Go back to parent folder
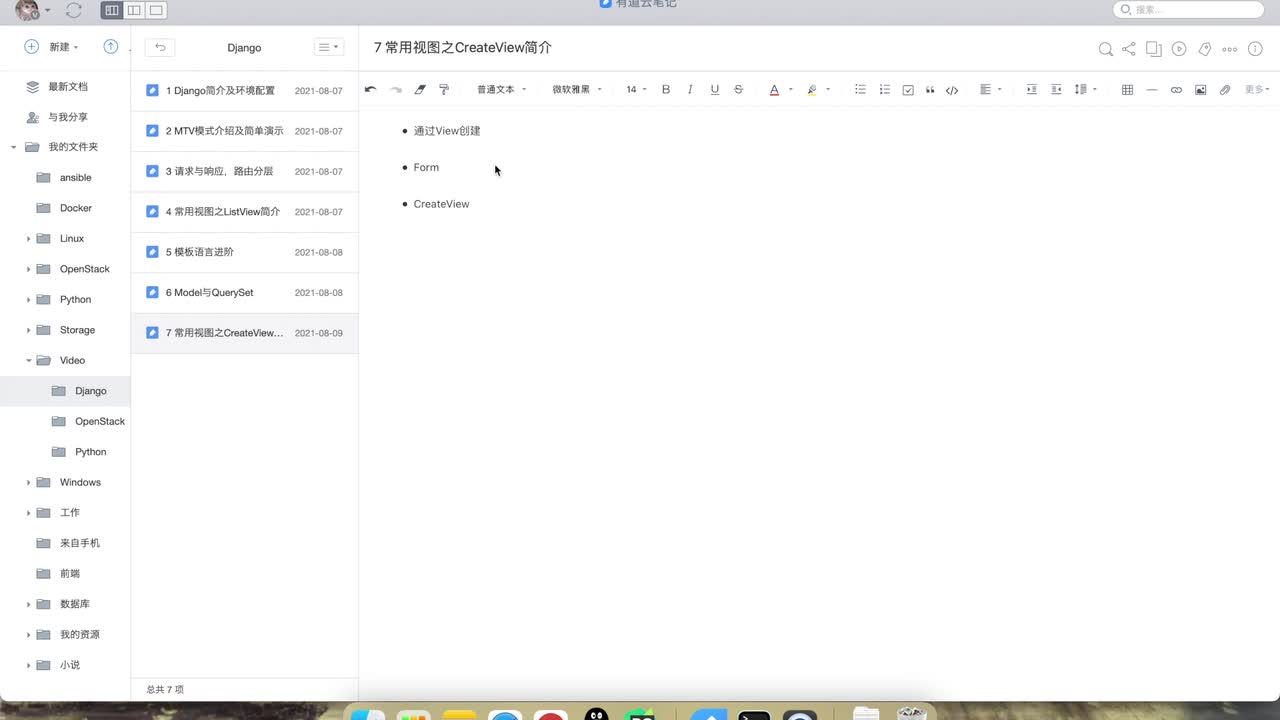 coord(160,47)
